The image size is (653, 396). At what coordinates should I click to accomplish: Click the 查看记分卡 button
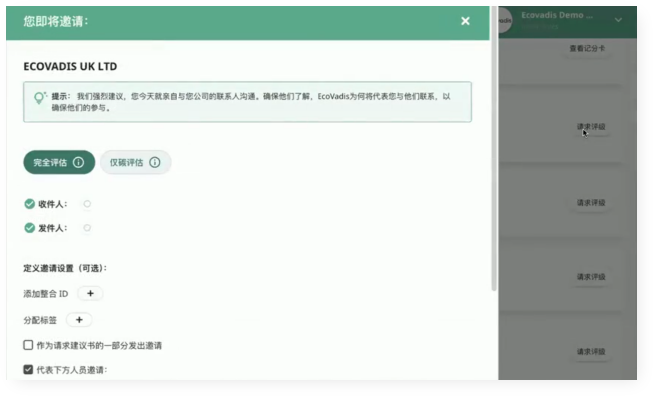pos(587,48)
